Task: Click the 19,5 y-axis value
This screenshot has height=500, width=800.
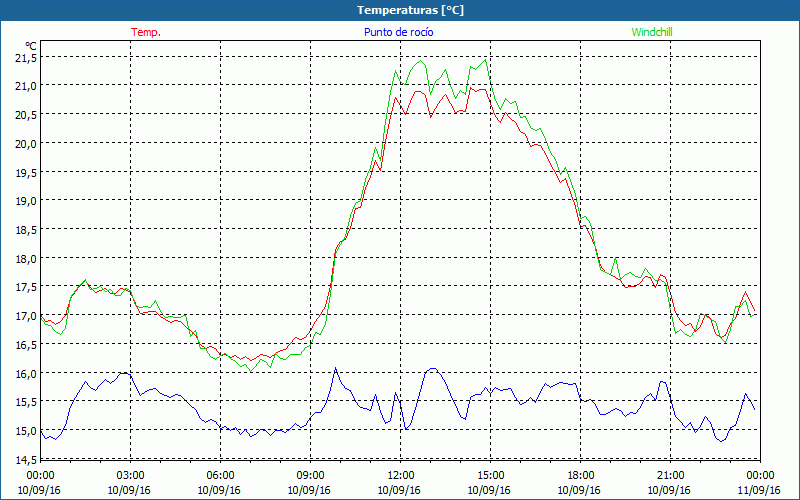Action: tap(26, 172)
